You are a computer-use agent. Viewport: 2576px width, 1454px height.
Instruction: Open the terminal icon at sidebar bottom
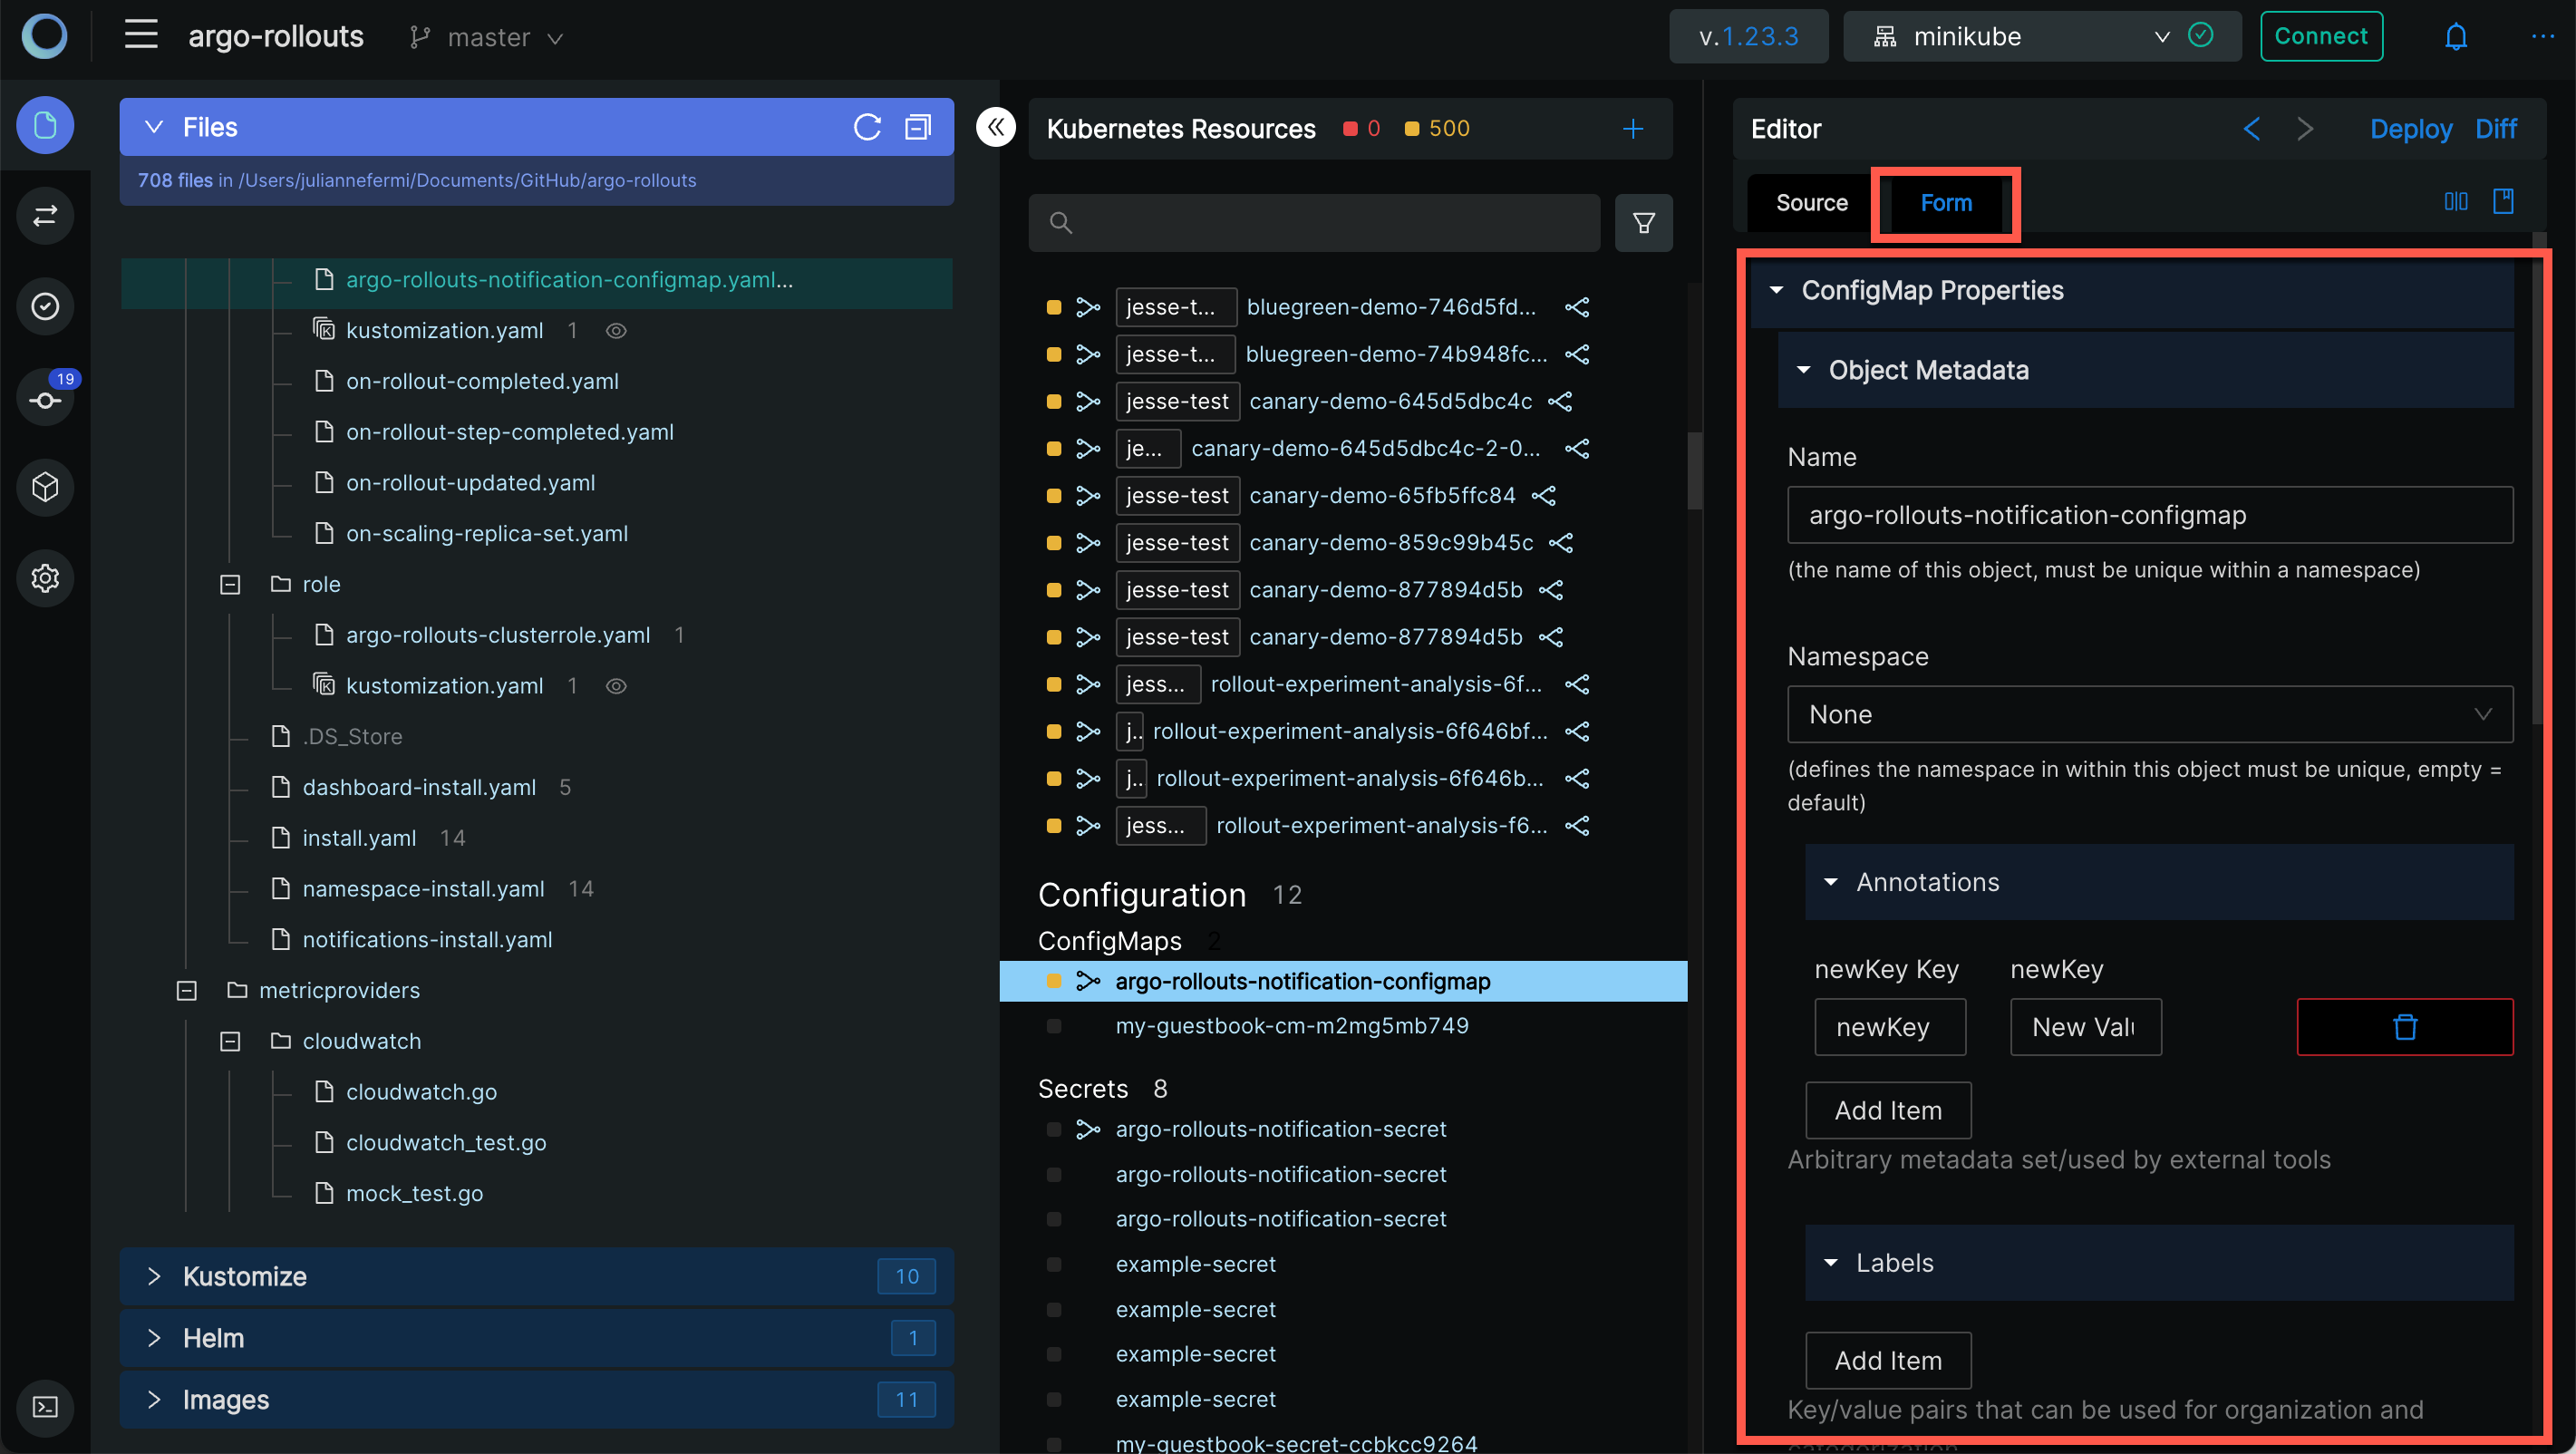click(45, 1407)
